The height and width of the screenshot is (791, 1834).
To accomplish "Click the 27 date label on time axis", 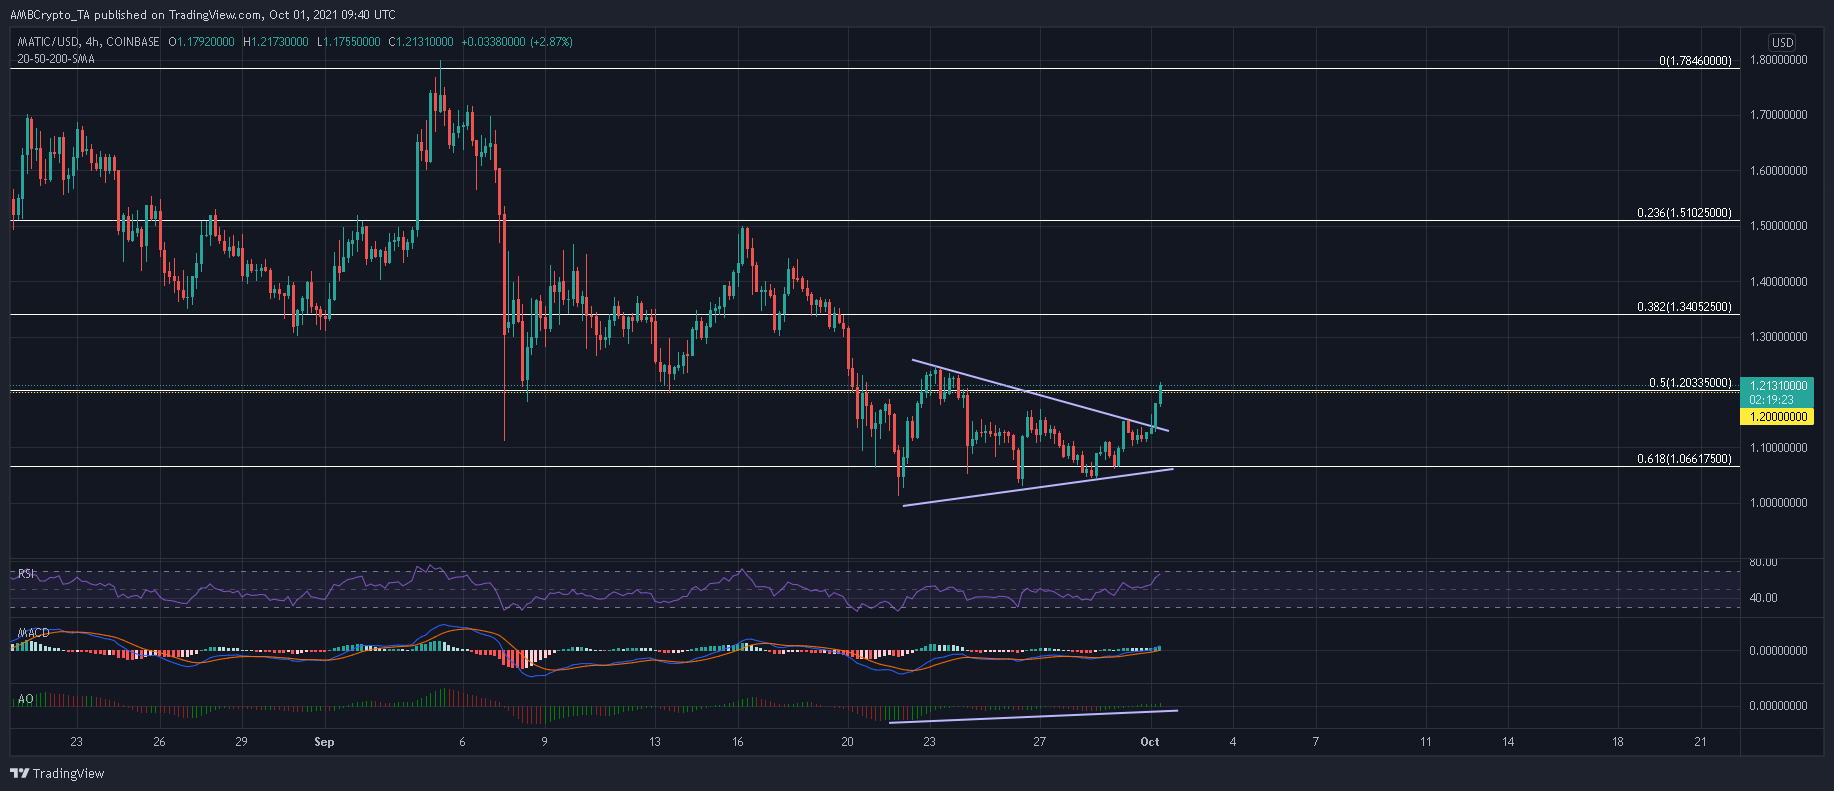I will (x=1040, y=742).
